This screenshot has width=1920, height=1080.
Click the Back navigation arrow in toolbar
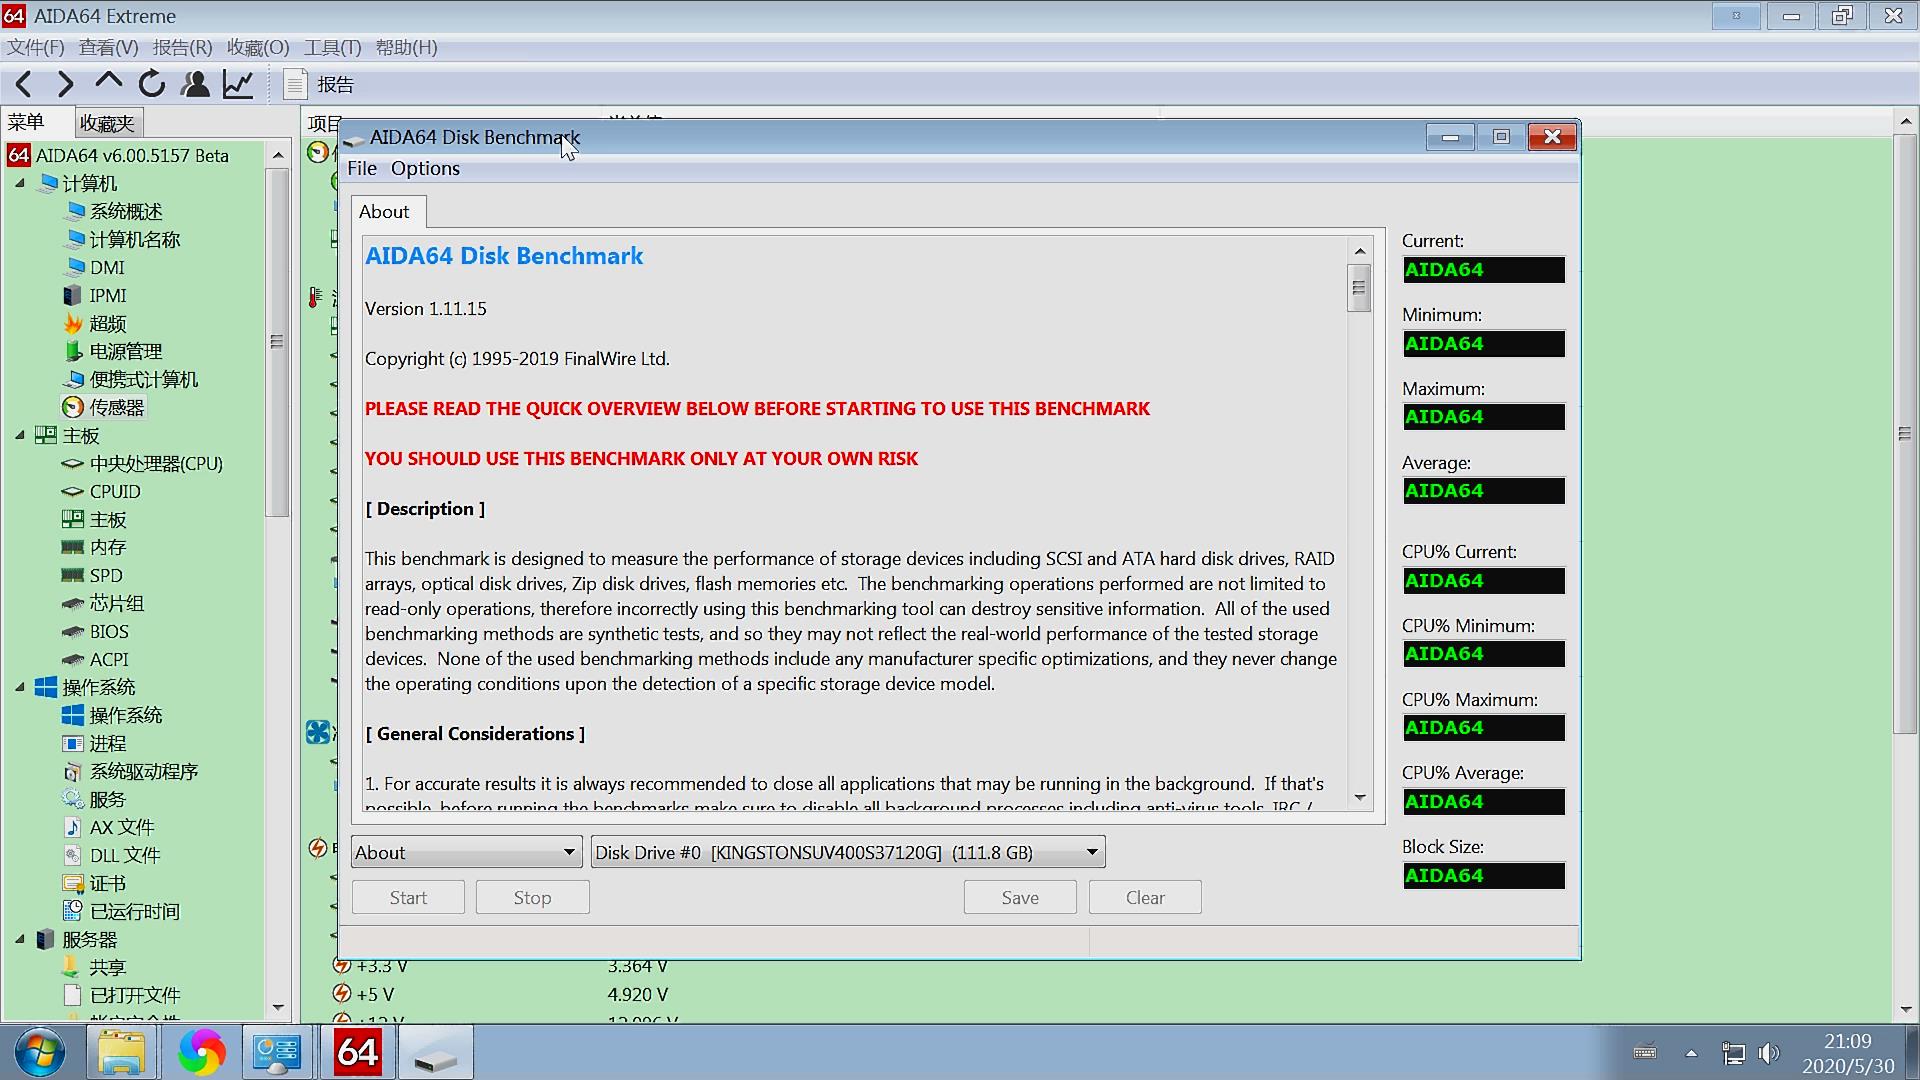tap(24, 85)
